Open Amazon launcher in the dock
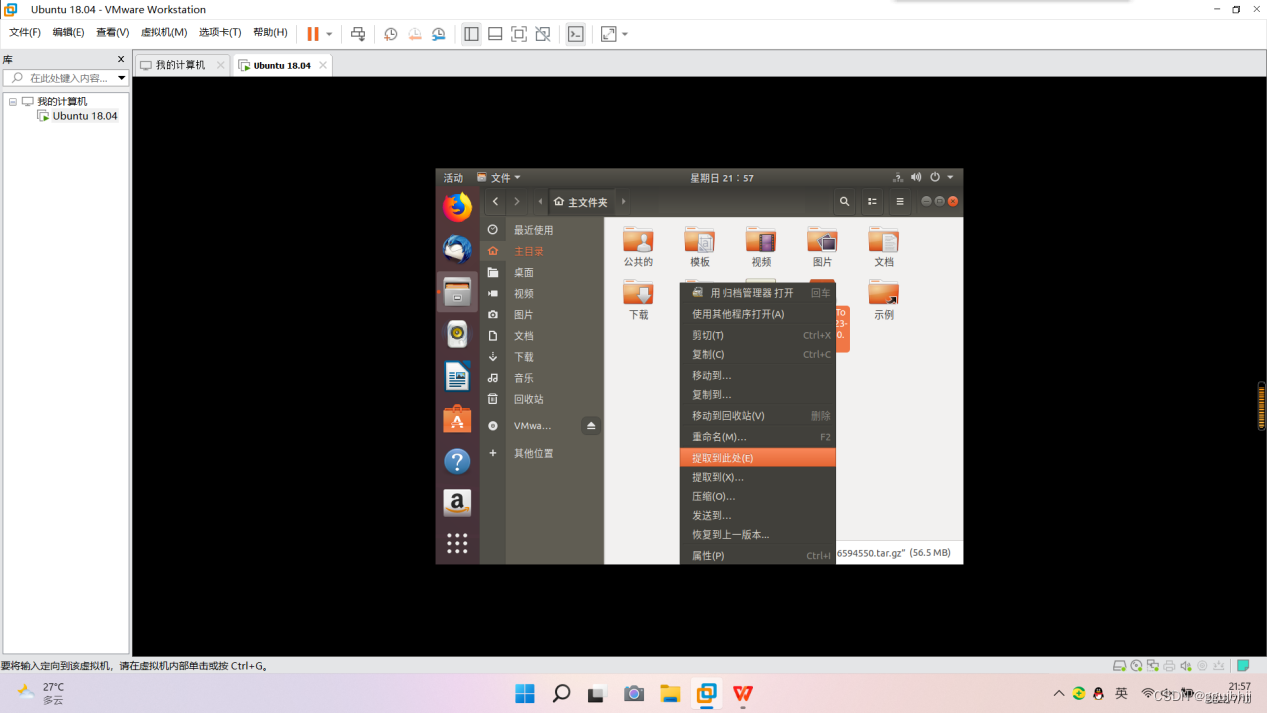Viewport: 1267px width, 713px height. pos(457,503)
